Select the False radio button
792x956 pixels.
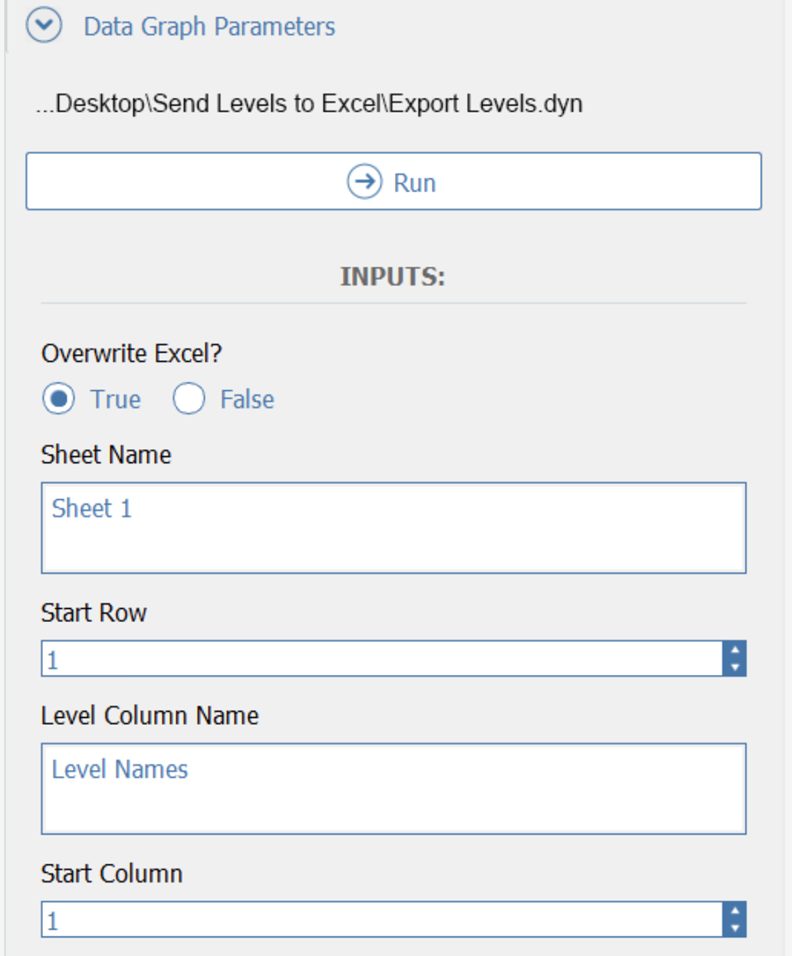click(189, 399)
